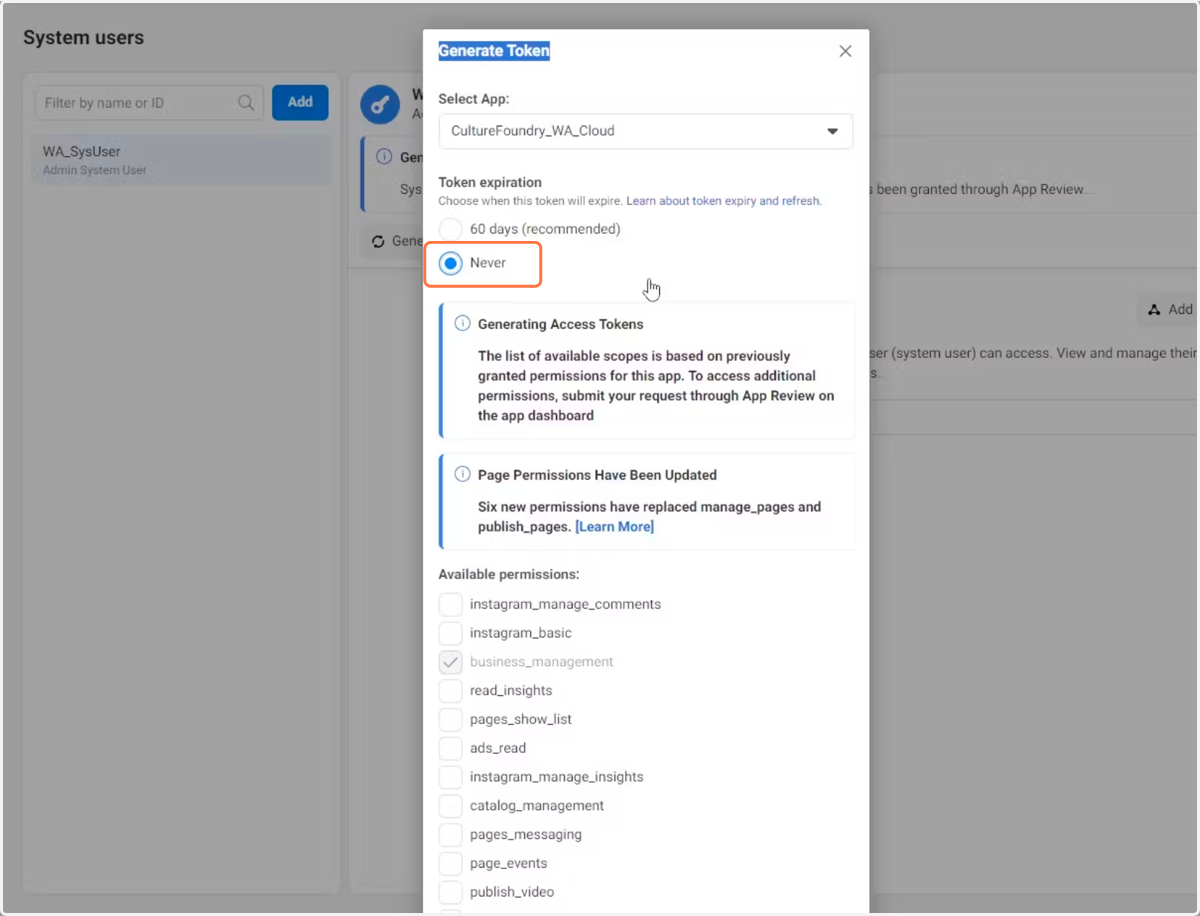Click the Add Assets button behind the dialog

click(x=1169, y=310)
